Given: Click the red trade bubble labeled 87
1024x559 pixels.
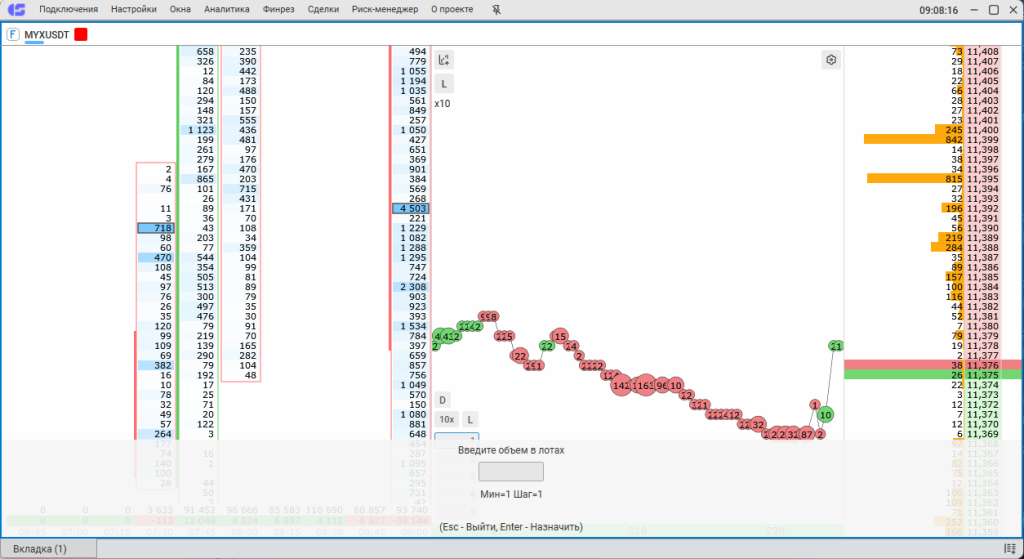Looking at the screenshot, I should pyautogui.click(x=807, y=434).
